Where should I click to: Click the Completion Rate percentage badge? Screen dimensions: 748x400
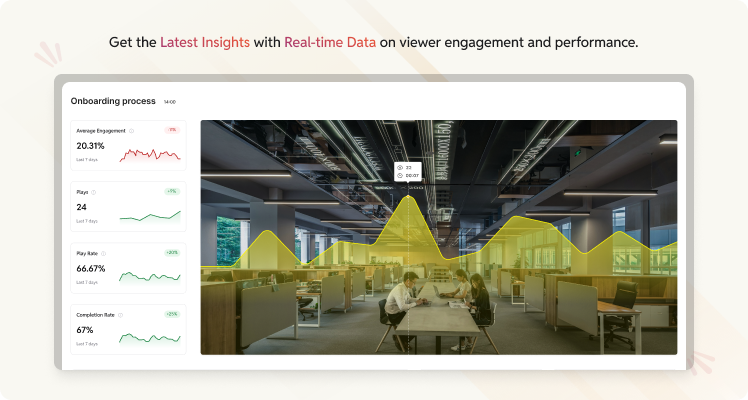(172, 314)
